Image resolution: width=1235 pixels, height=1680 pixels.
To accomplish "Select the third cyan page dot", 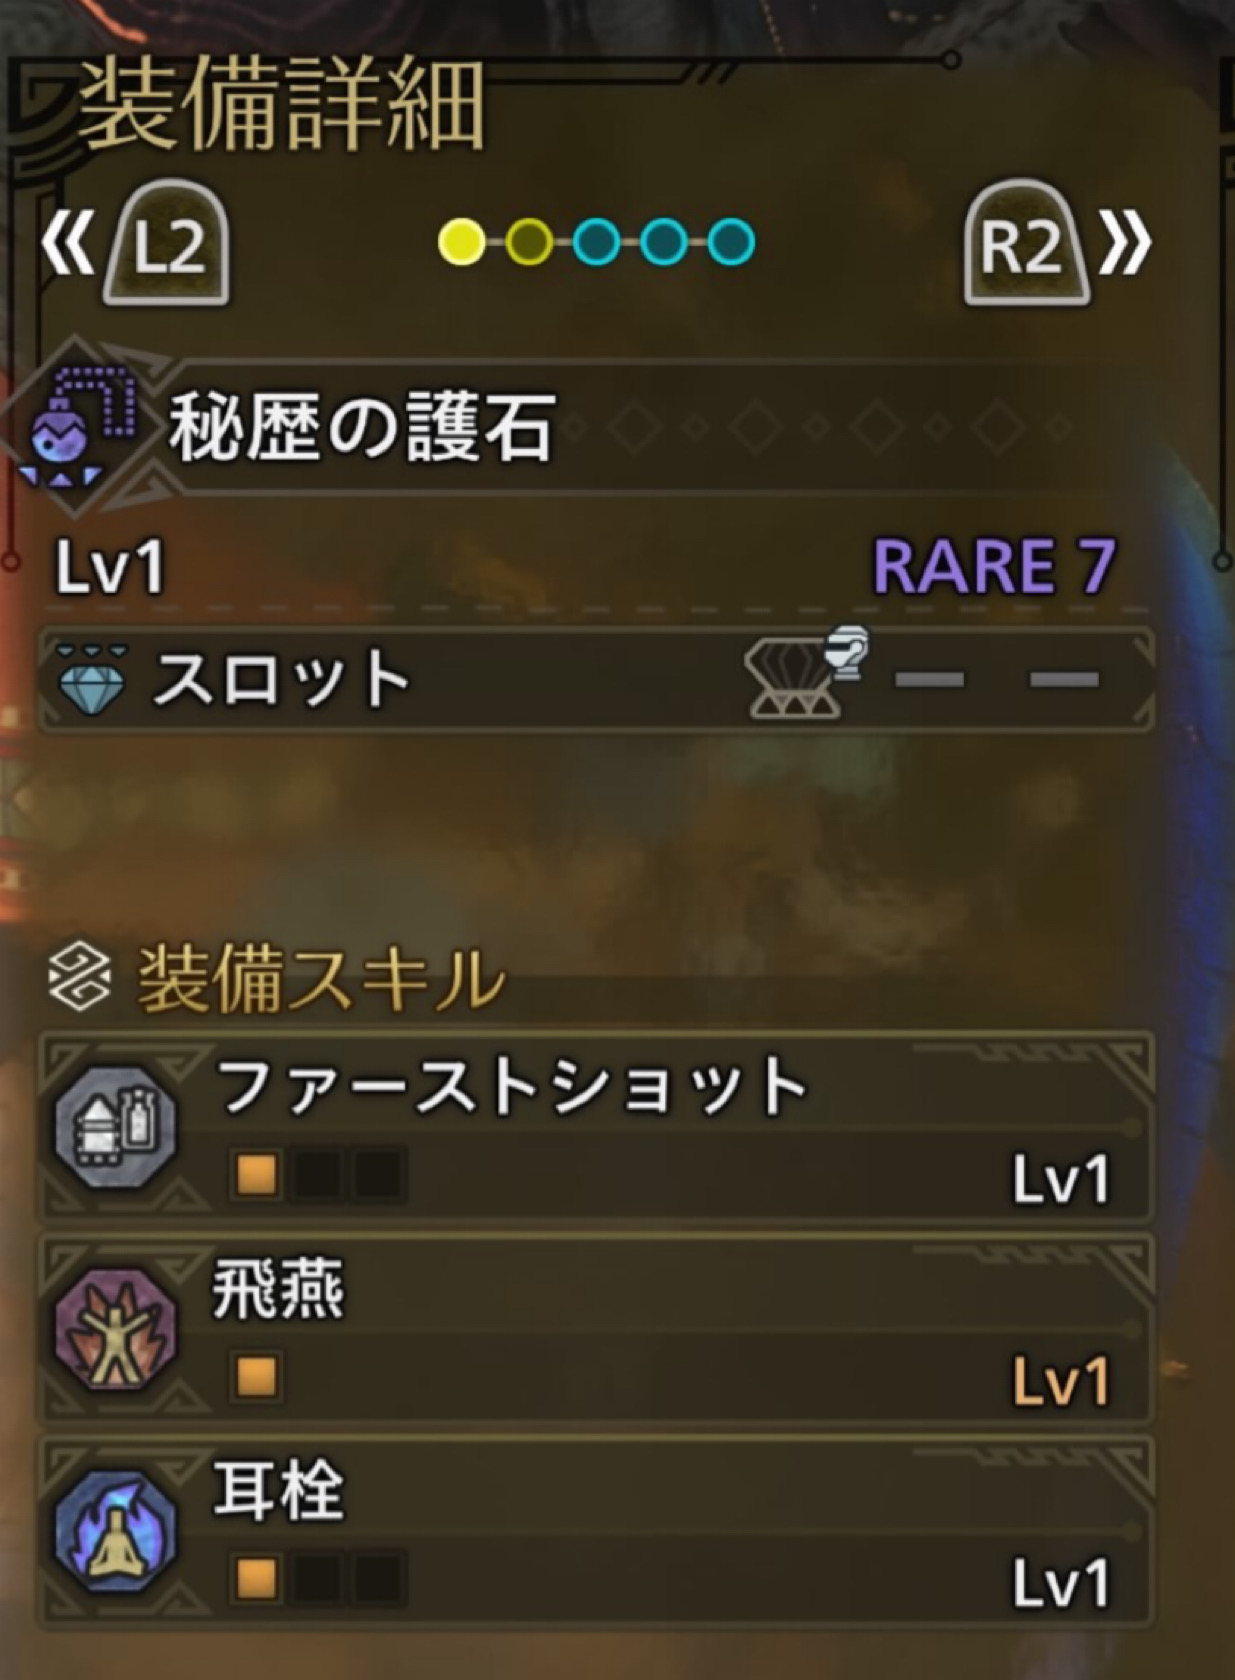I will [x=597, y=242].
